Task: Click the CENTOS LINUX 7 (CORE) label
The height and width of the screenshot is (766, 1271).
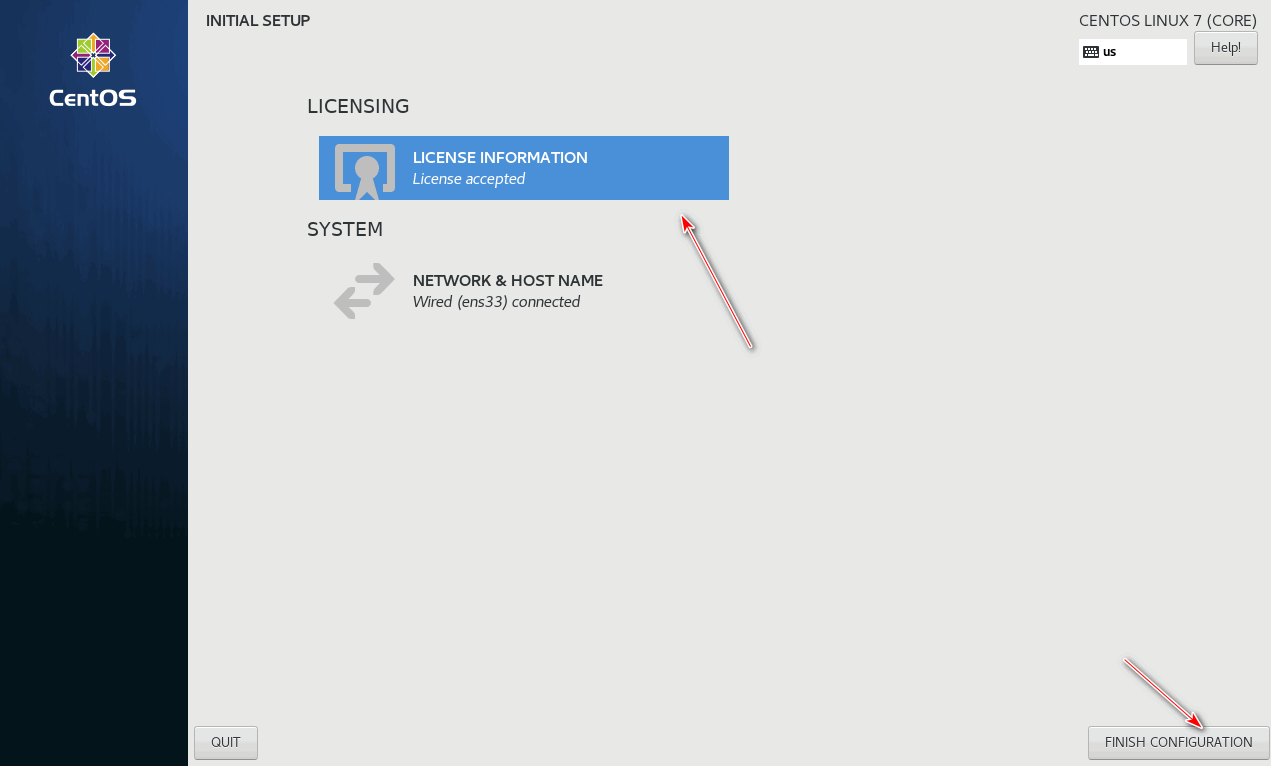Action: [1168, 20]
